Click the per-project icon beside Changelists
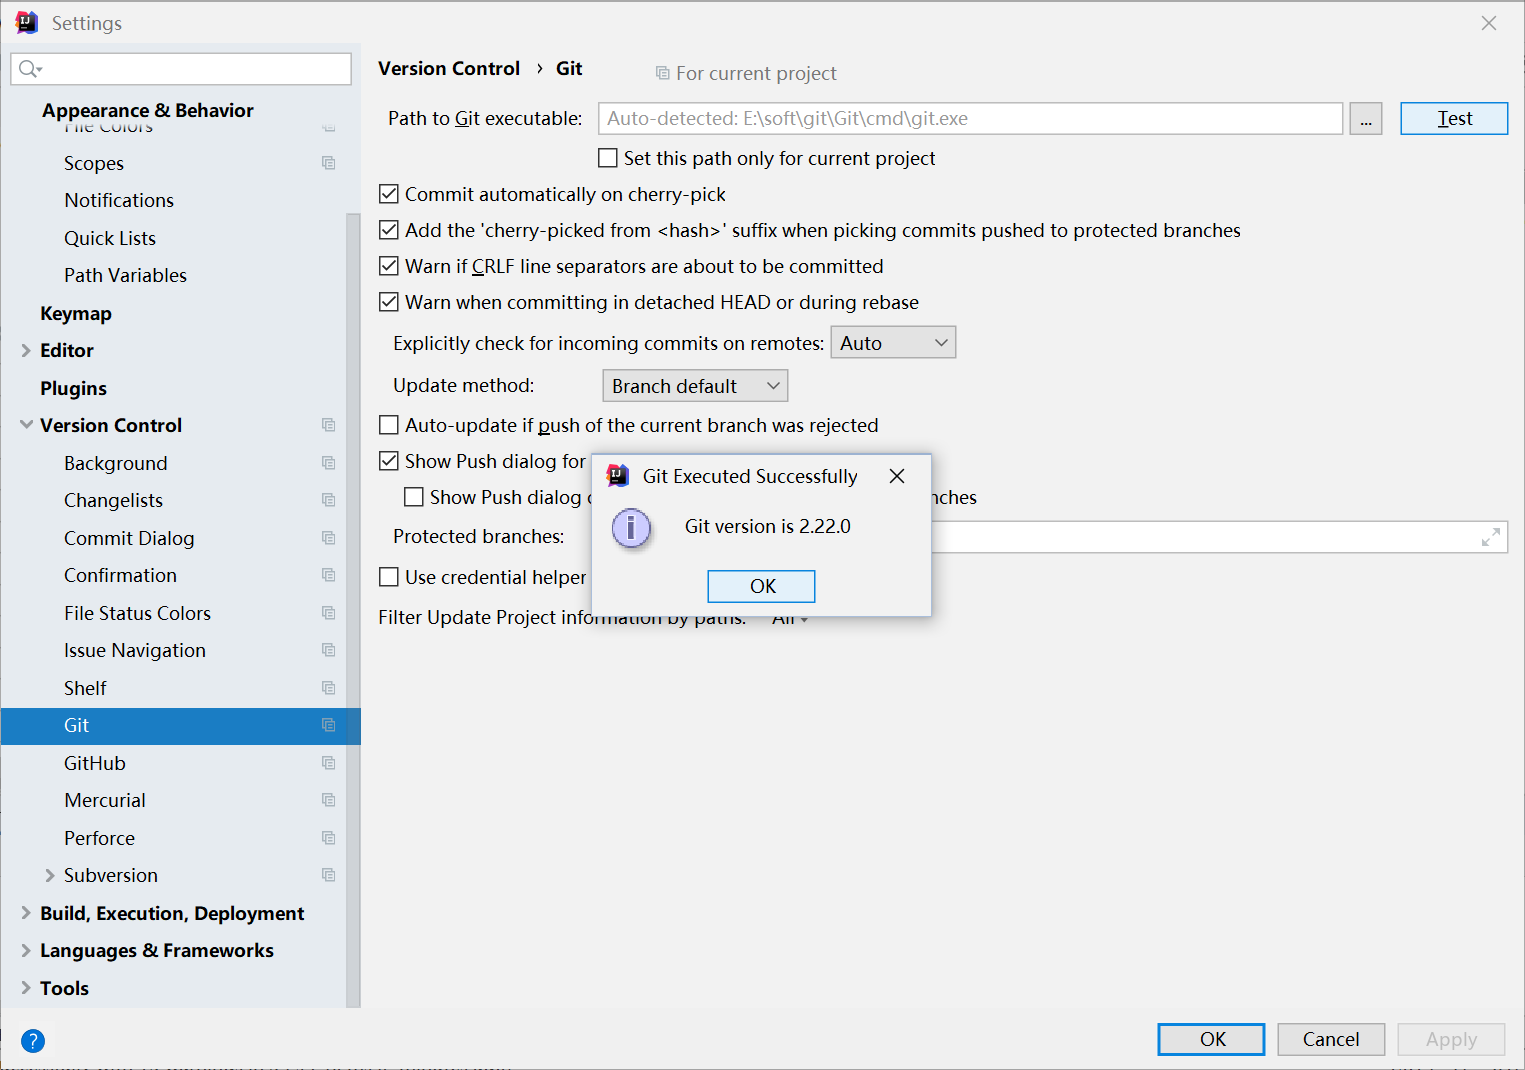 (x=328, y=500)
